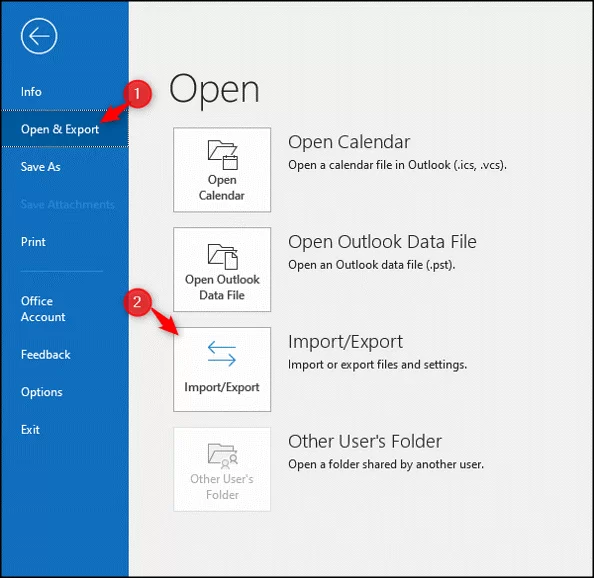This screenshot has height=578, width=594.
Task: Click the Open Outlook Data File heading
Action: [x=382, y=242]
